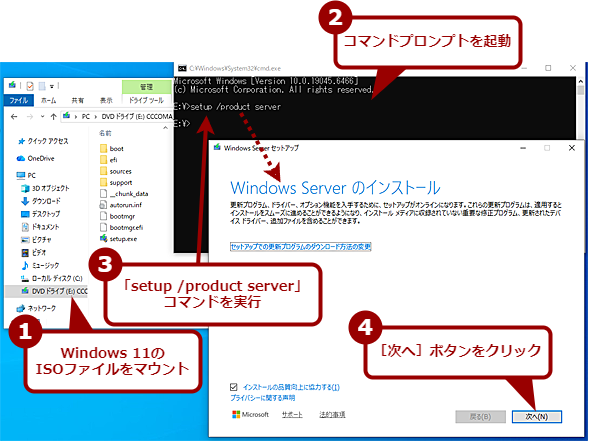
Task: Open the サポート link in setup
Action: [x=292, y=415]
